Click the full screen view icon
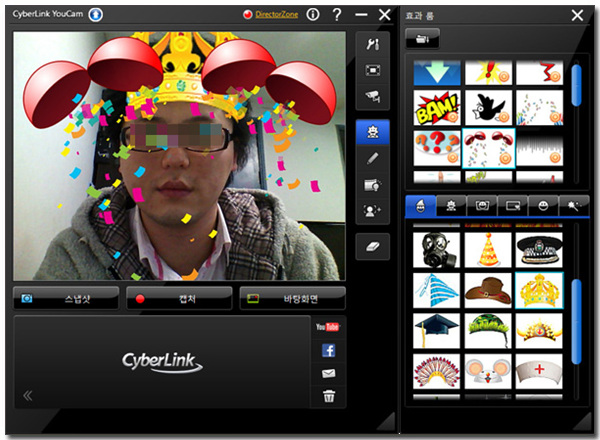Screen dimensions: 600x440 [x=372, y=71]
